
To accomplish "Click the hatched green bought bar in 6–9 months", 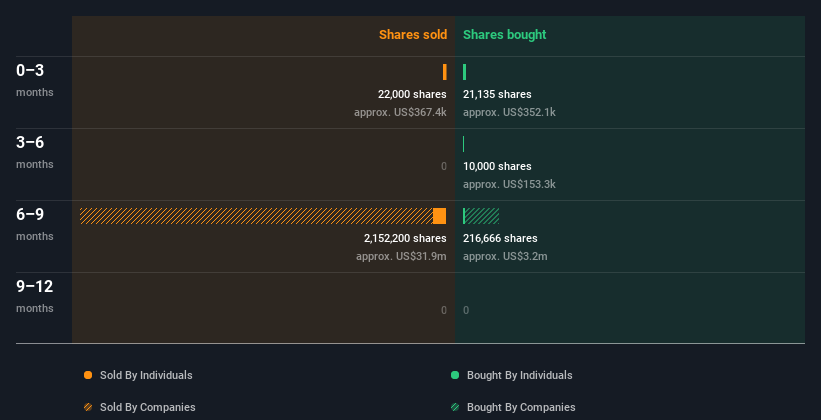I will pos(481,216).
